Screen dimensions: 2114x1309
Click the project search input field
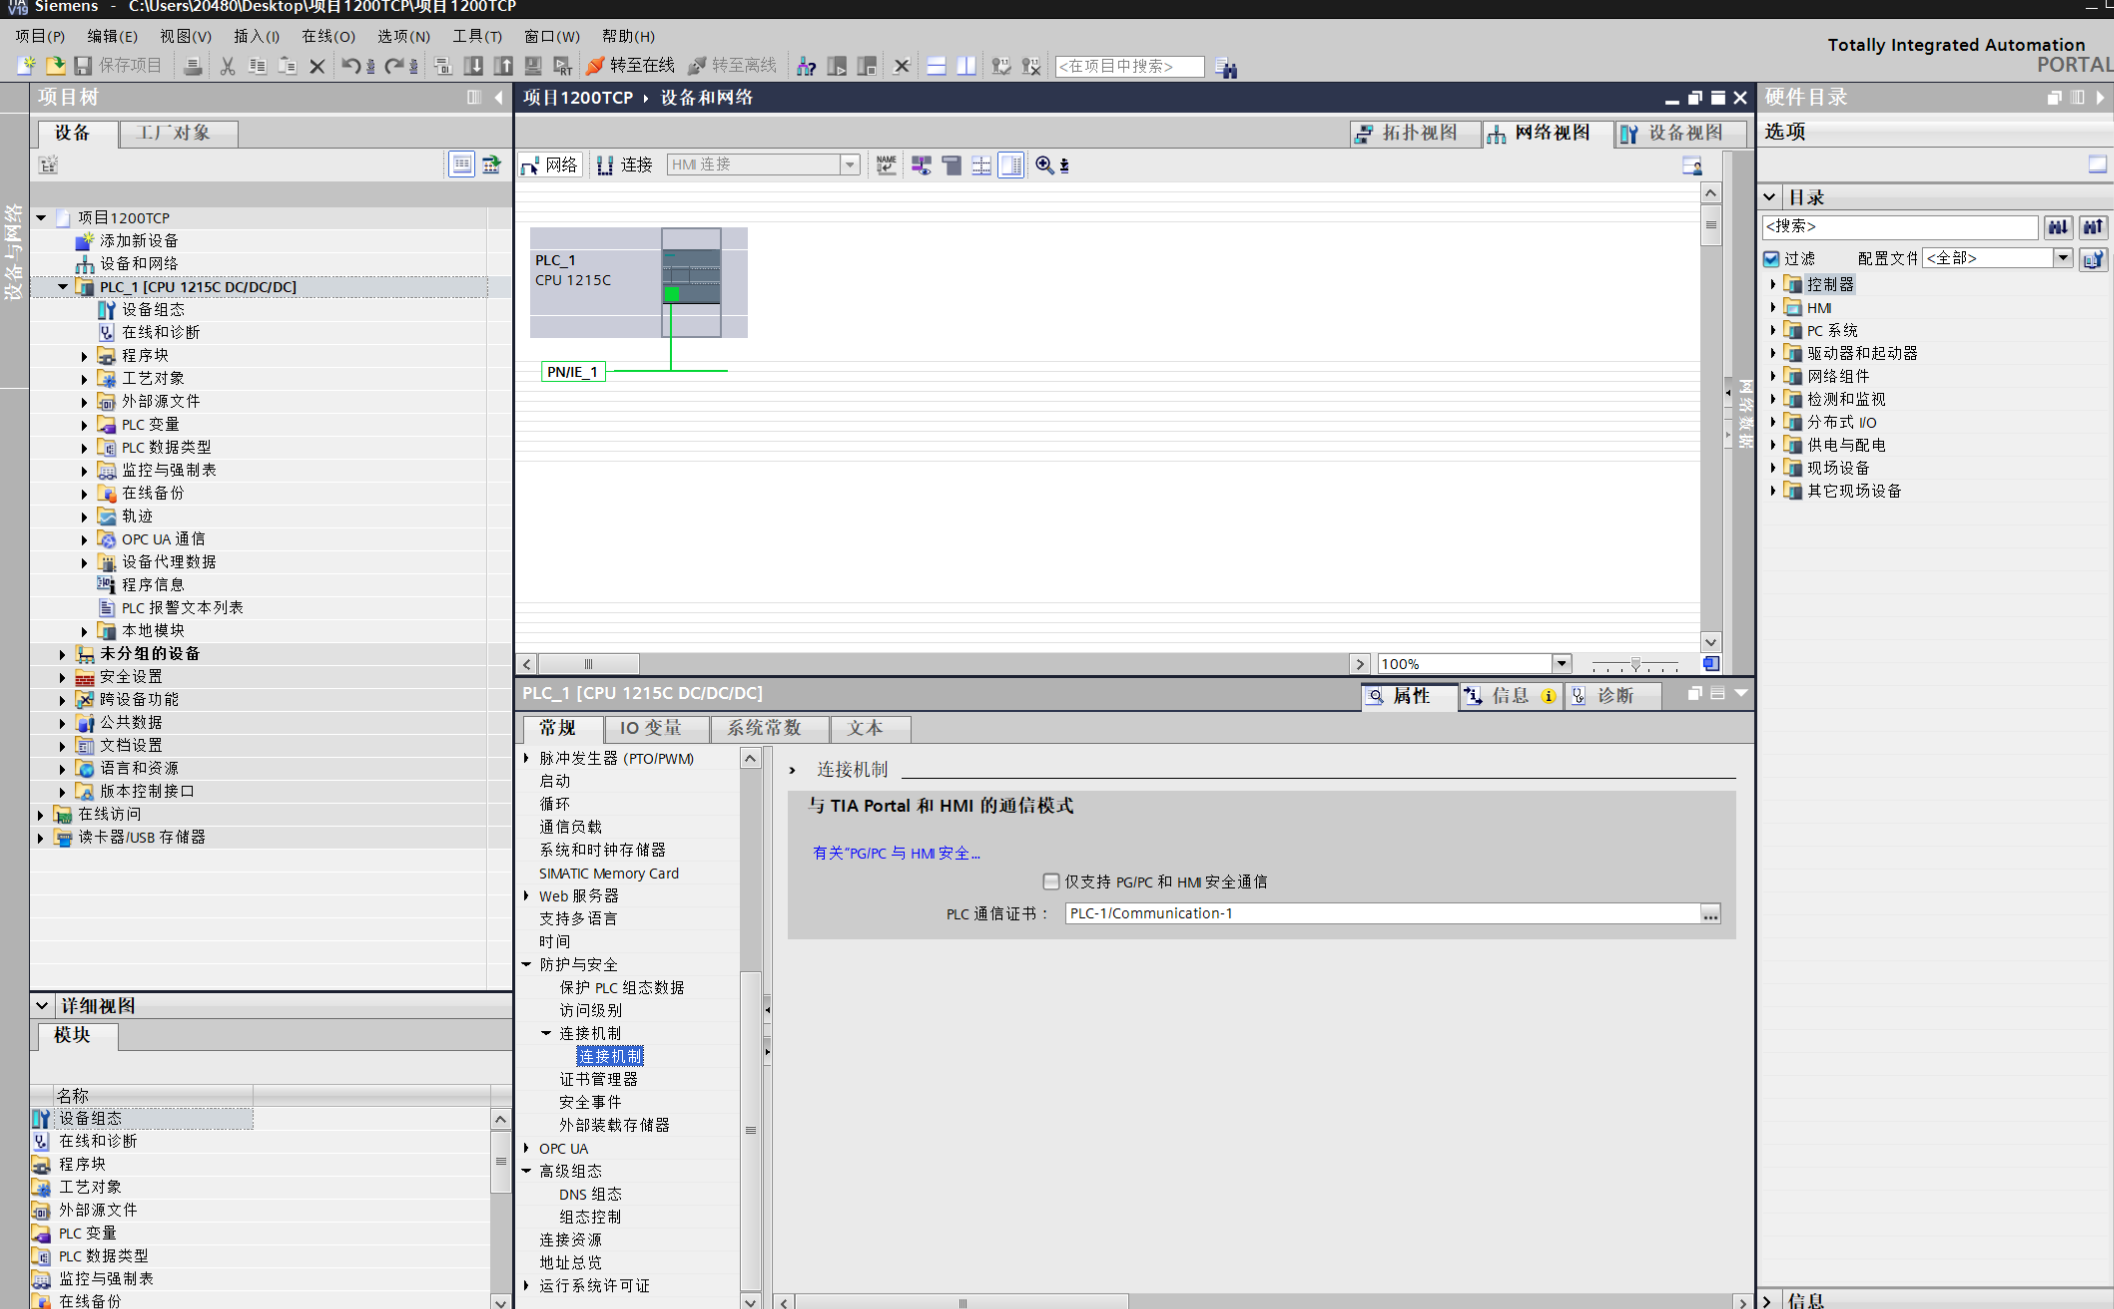point(1128,66)
